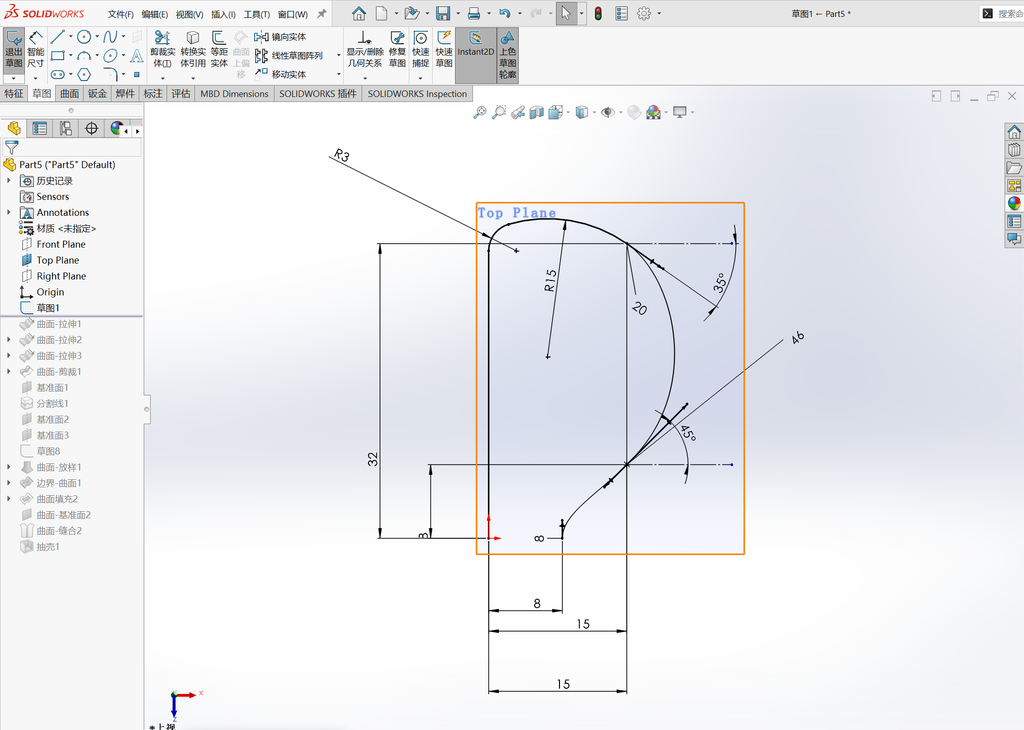Switch to 钣金 Sheet Metal tab
The image size is (1024, 730).
tap(97, 93)
